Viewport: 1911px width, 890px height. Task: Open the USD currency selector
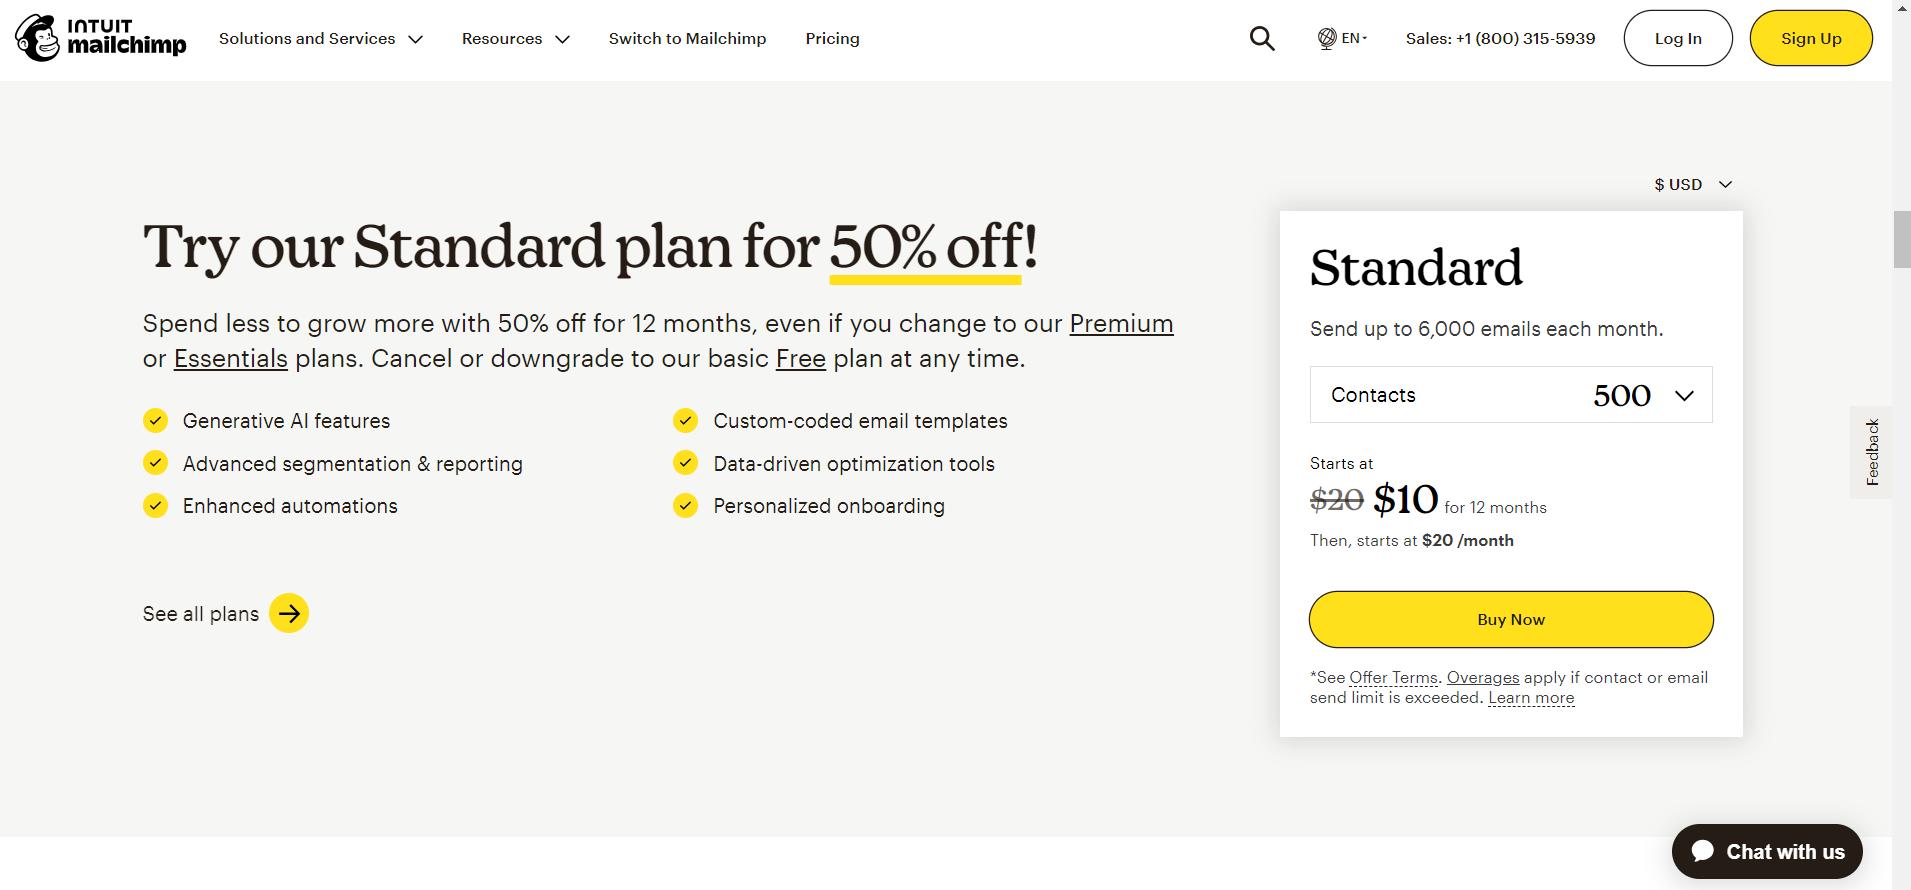1692,184
